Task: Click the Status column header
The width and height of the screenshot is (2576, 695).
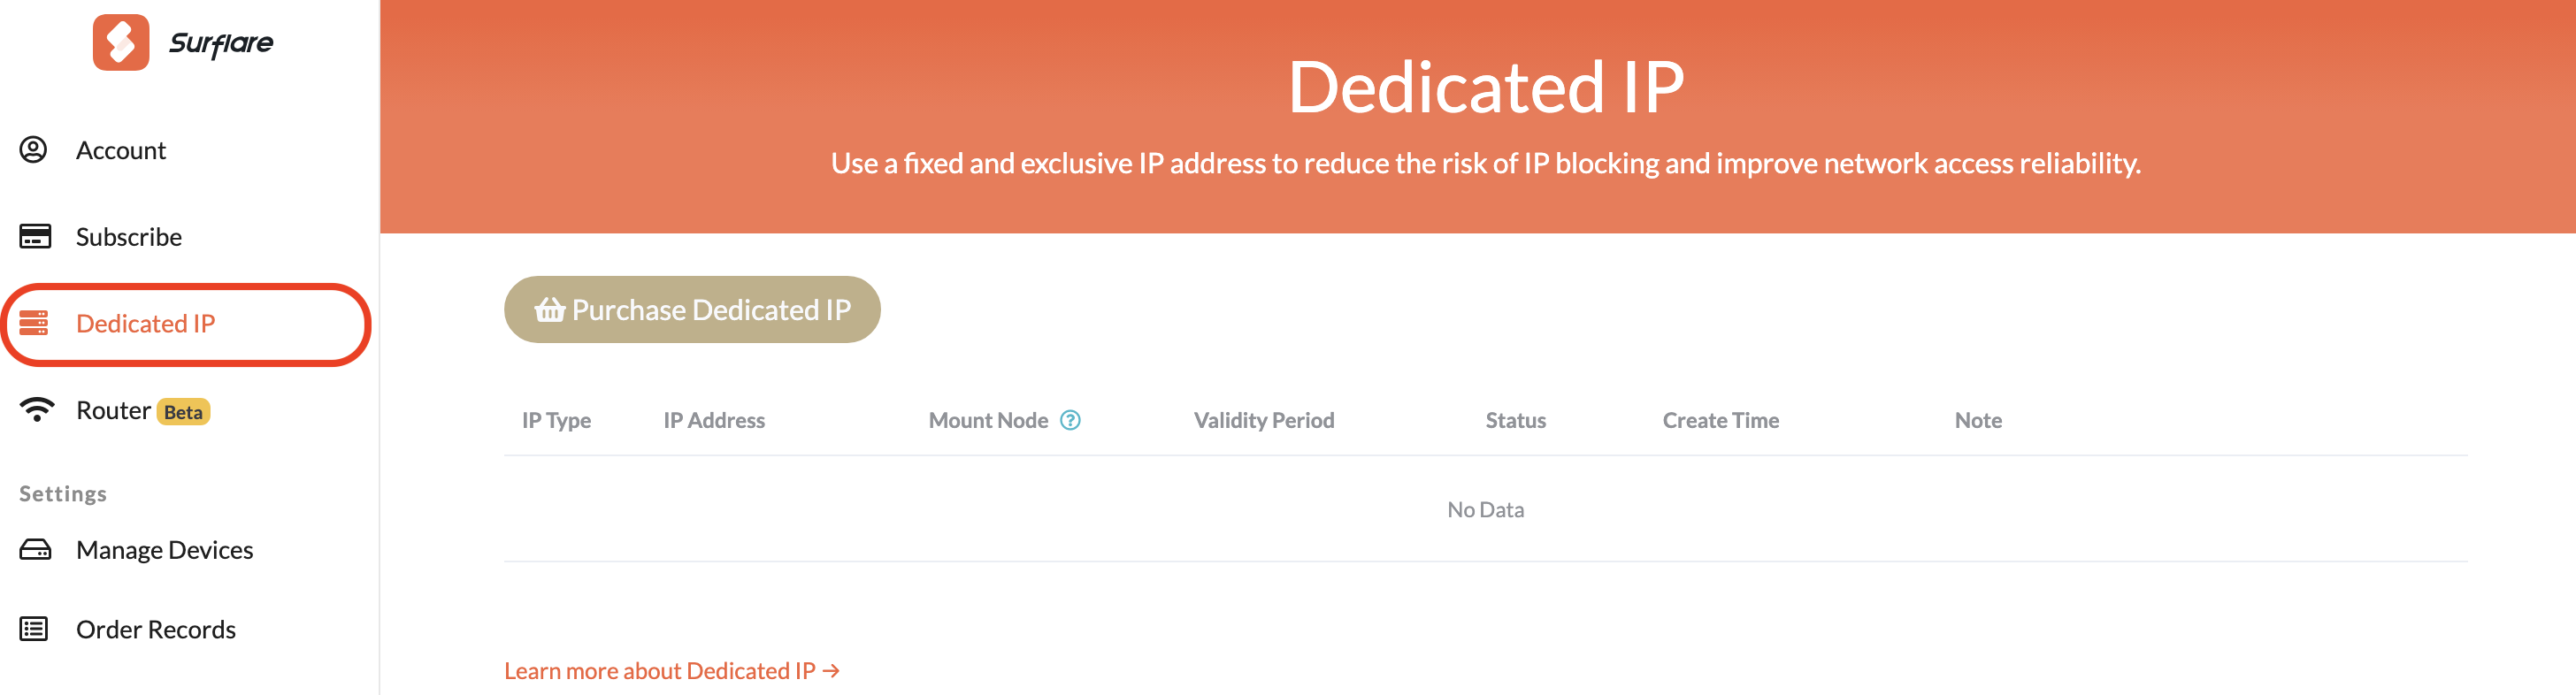Action: 1515,420
